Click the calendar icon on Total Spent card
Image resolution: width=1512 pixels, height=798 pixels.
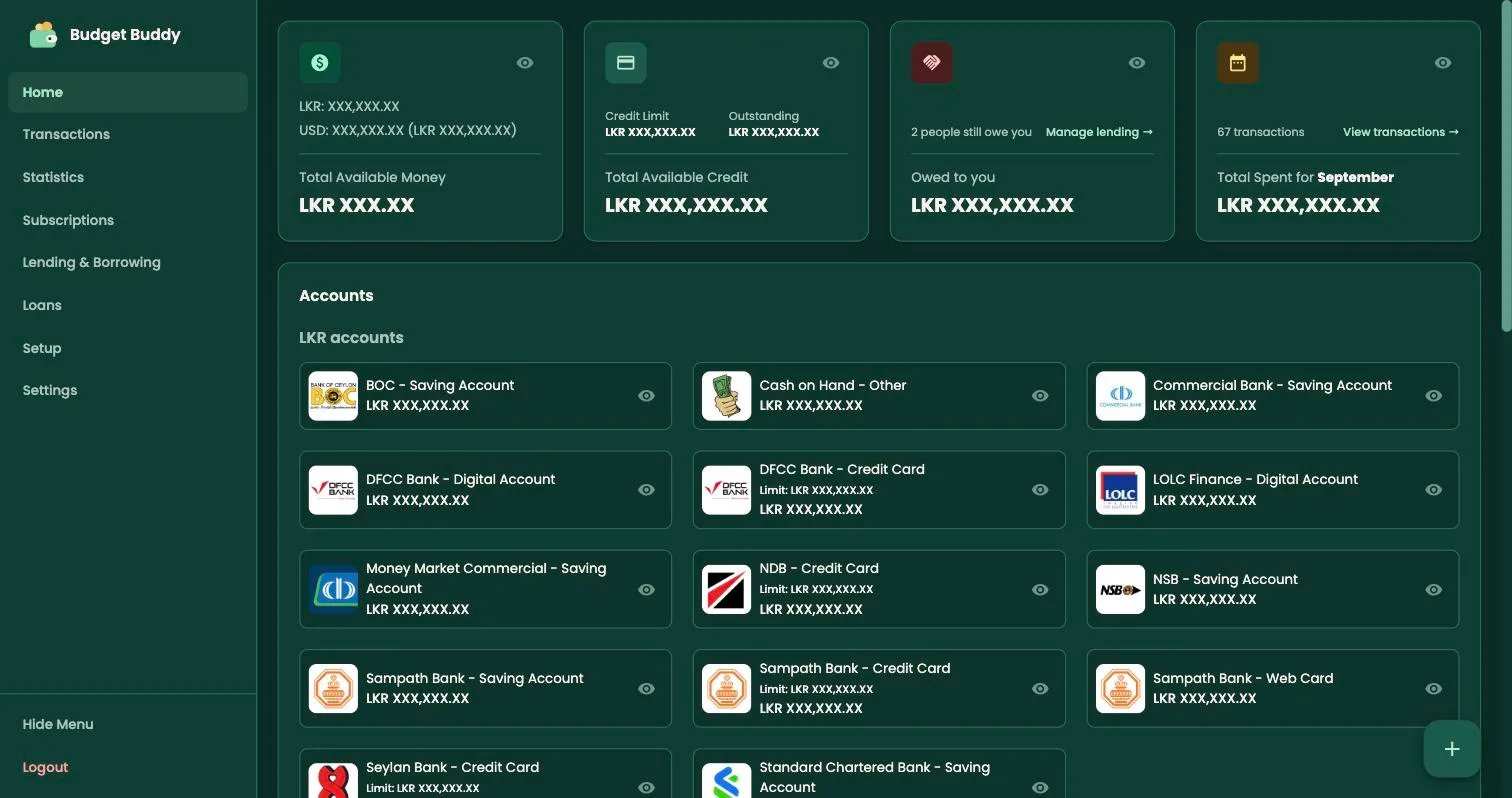(1238, 62)
